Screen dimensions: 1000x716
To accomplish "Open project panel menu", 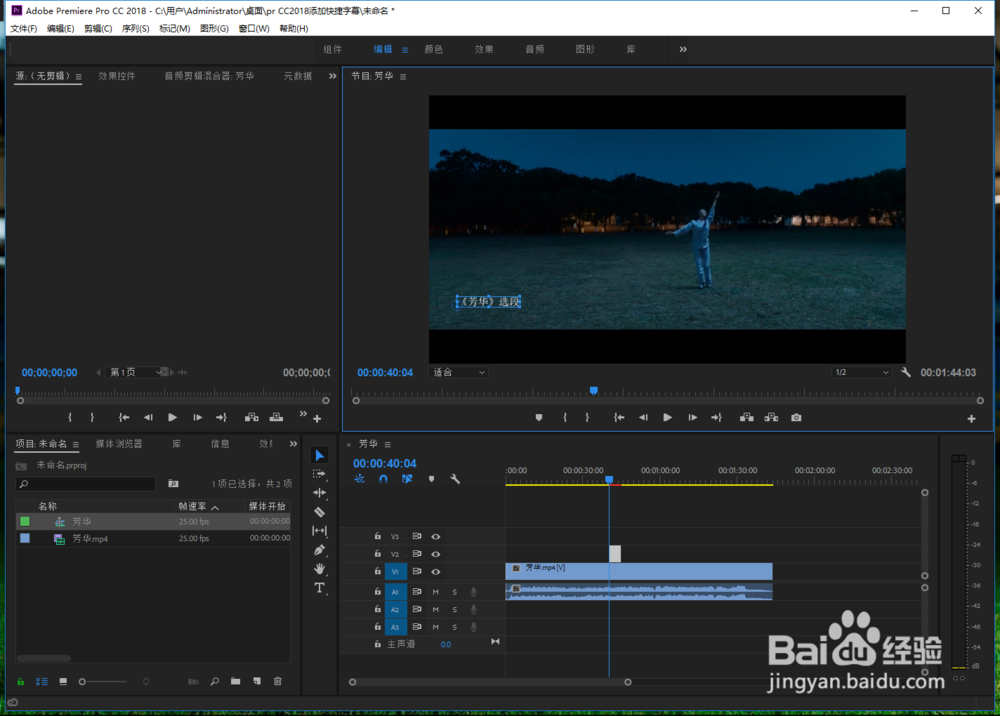I will point(76,444).
